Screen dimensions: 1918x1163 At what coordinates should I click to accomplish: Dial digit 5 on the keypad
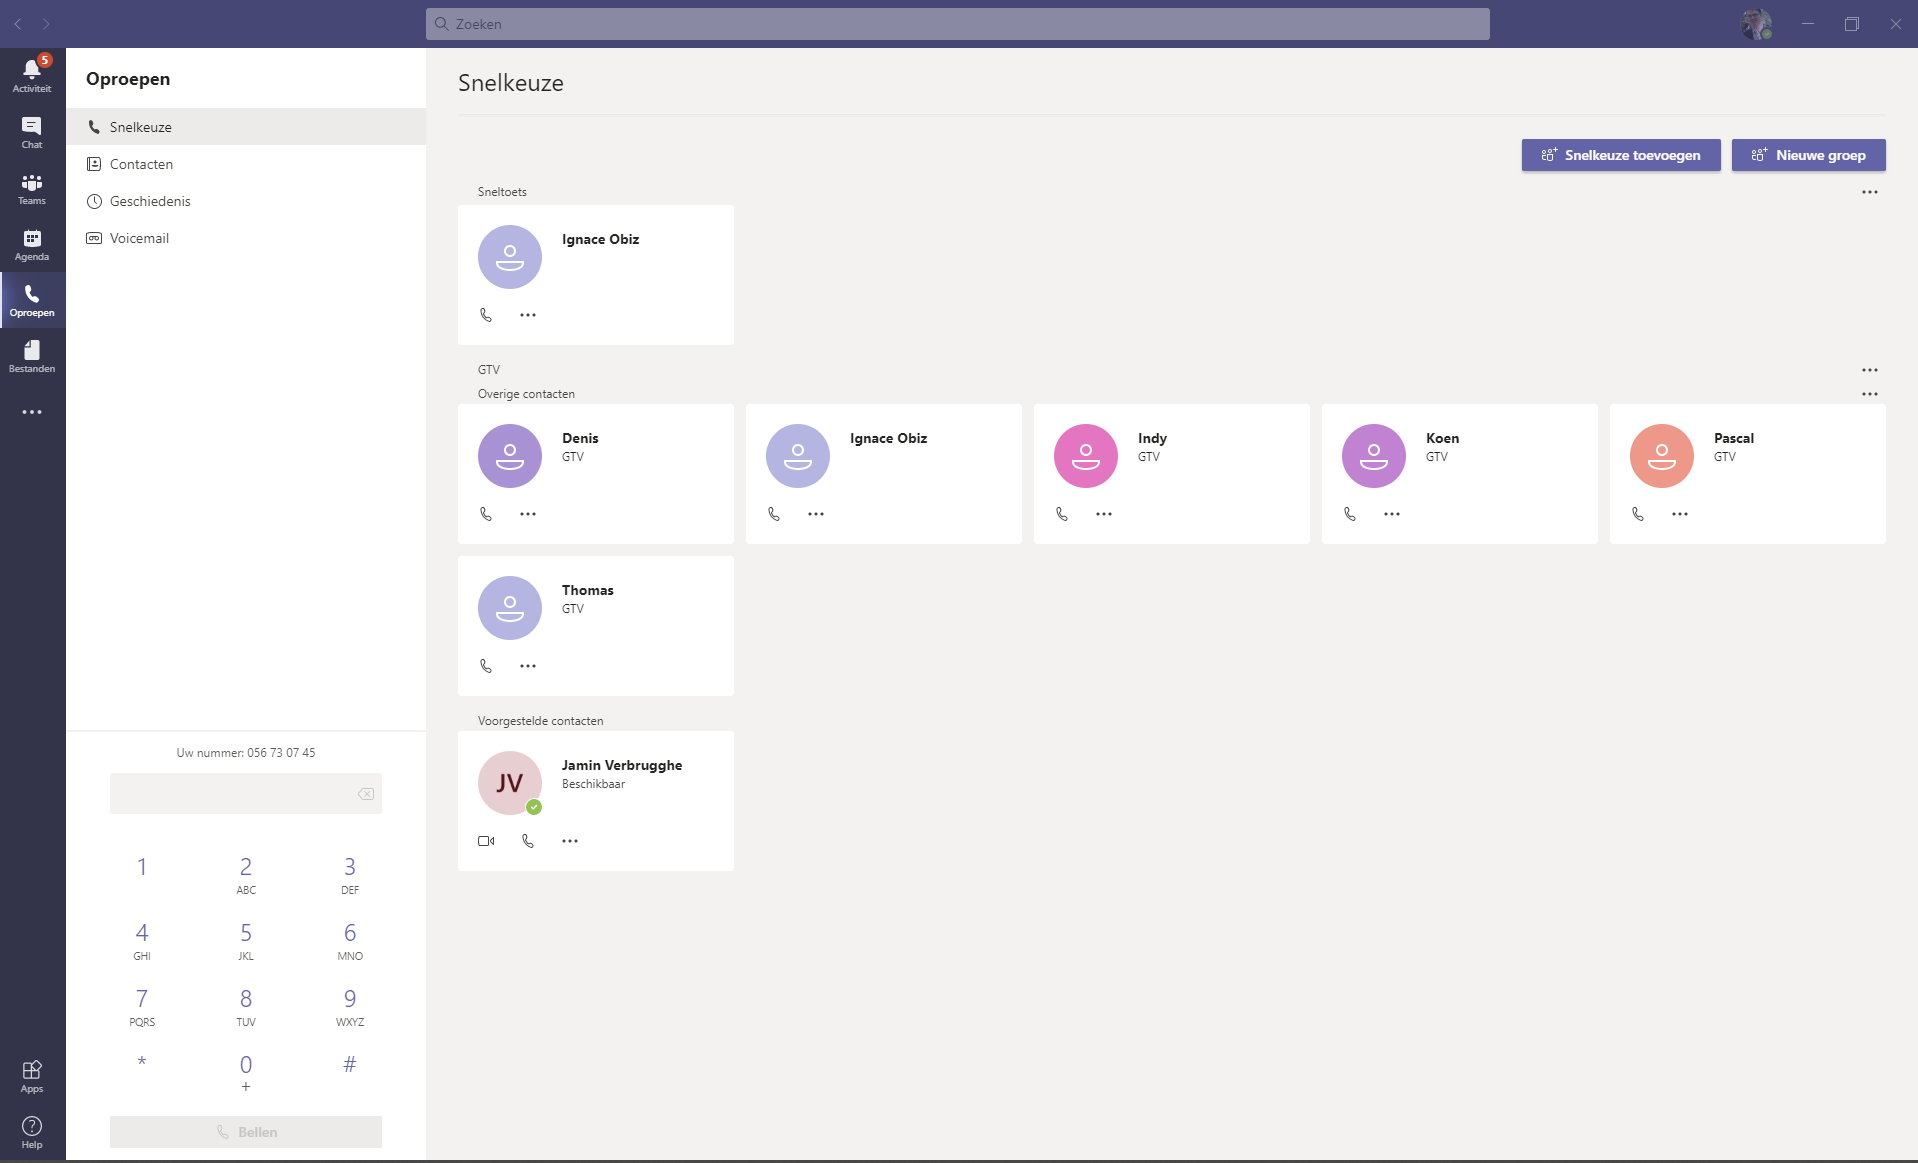click(x=246, y=941)
